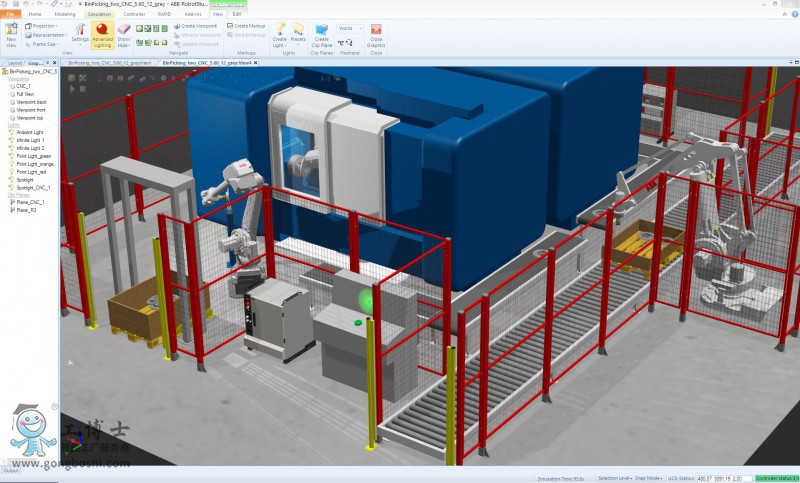Click the first Navigate view icon, top row

point(139,29)
